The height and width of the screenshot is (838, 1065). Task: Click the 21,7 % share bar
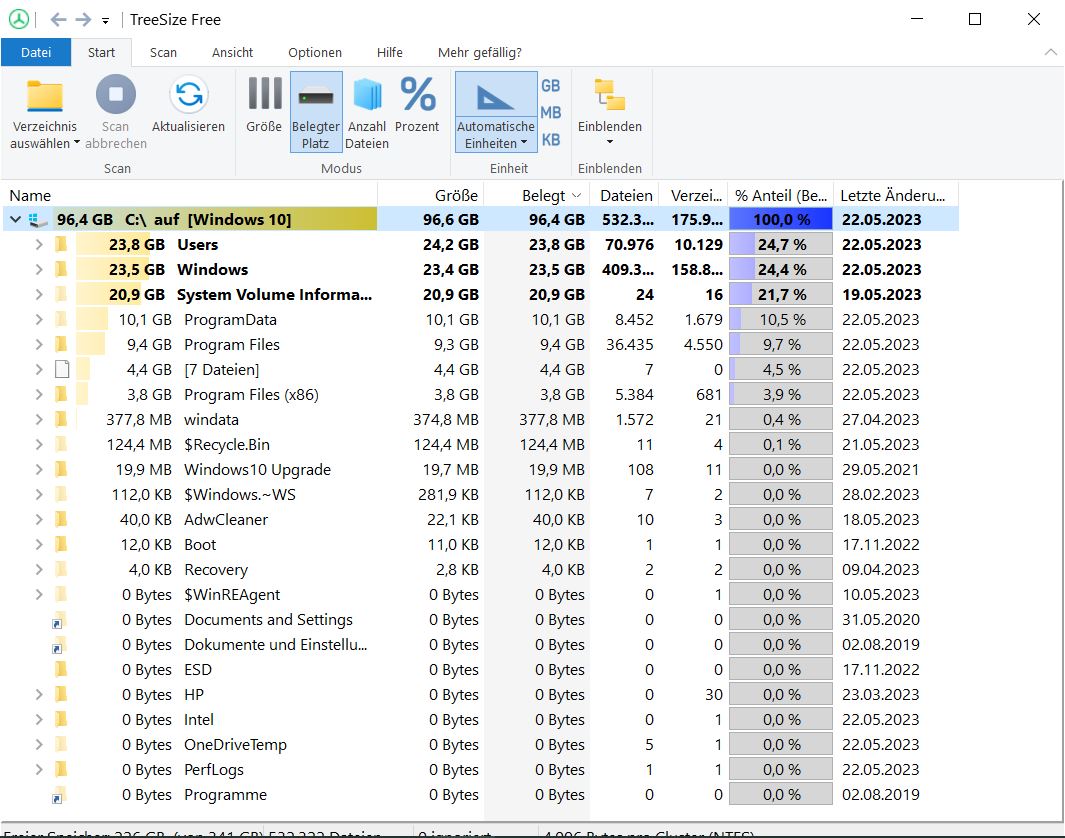(781, 295)
